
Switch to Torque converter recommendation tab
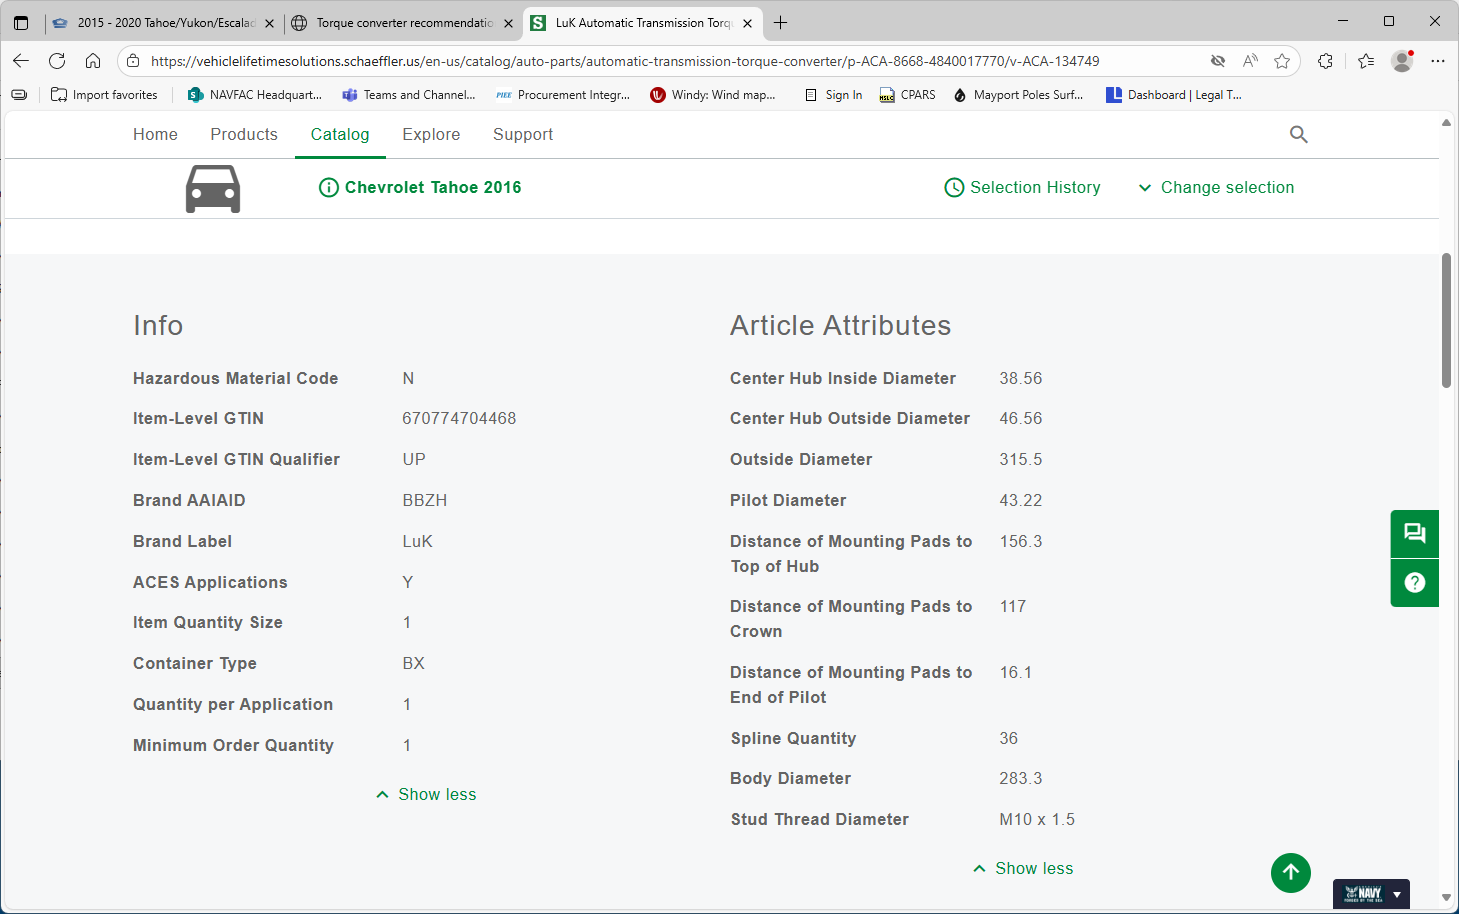[403, 23]
